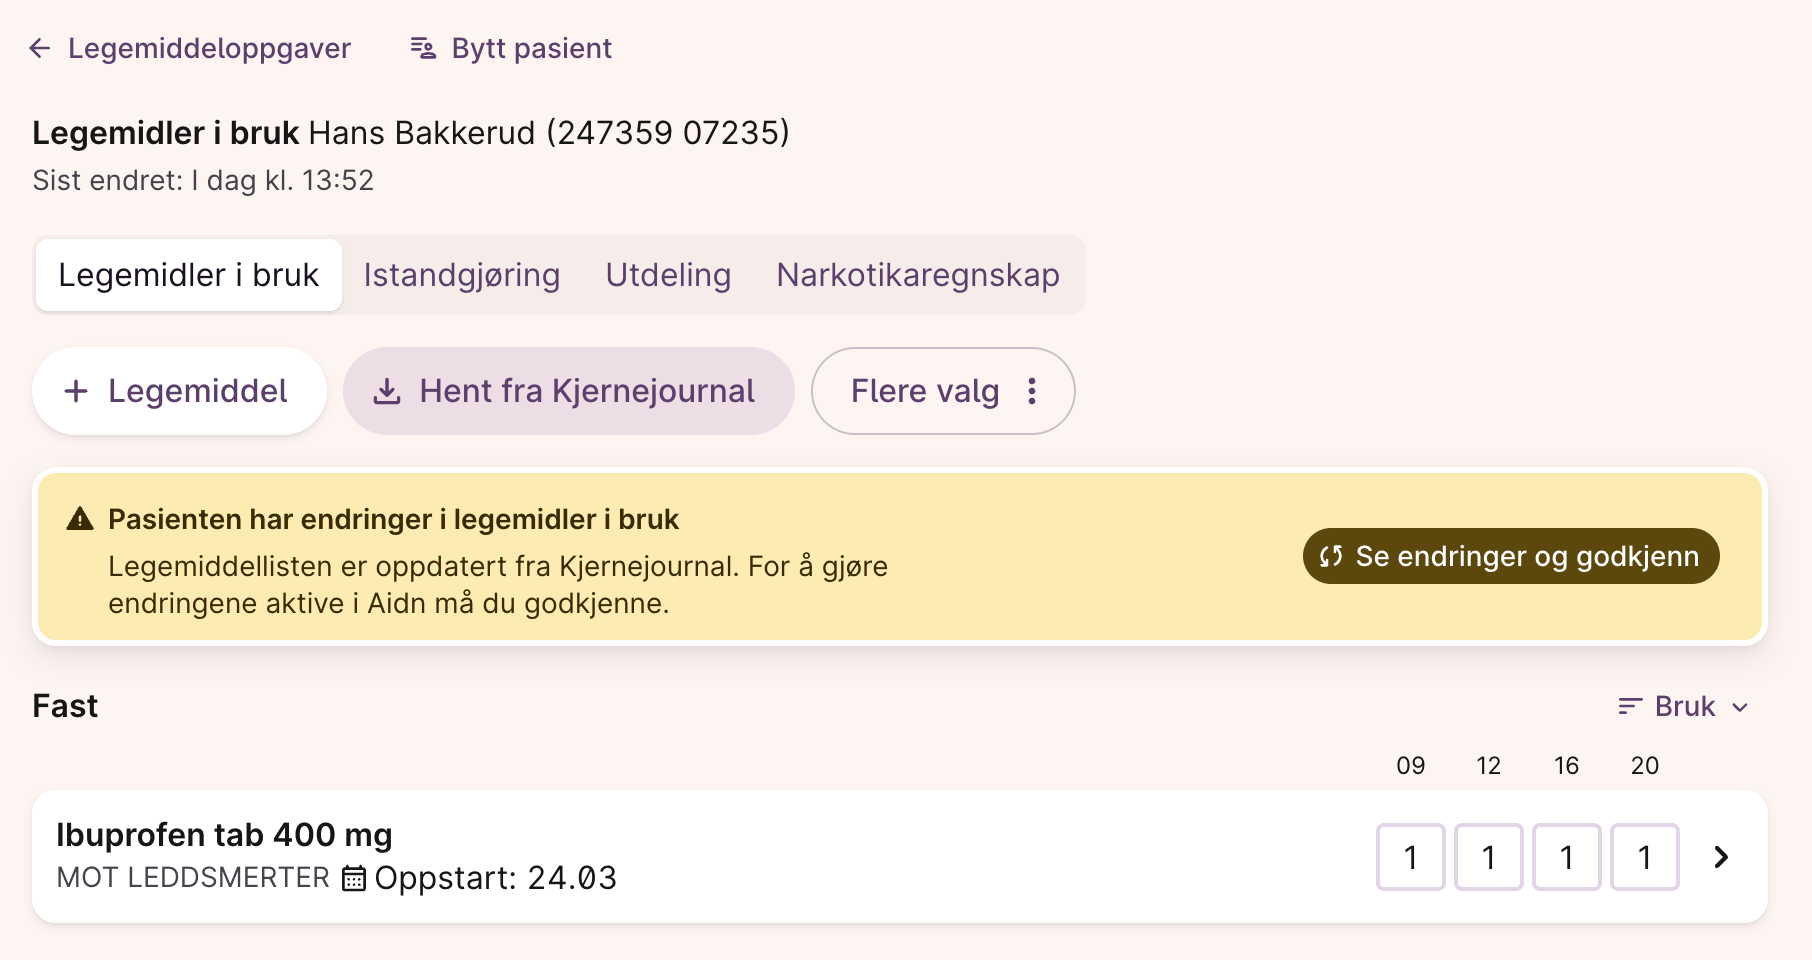Open the Flere valg menu
1812x960 pixels.
[942, 391]
